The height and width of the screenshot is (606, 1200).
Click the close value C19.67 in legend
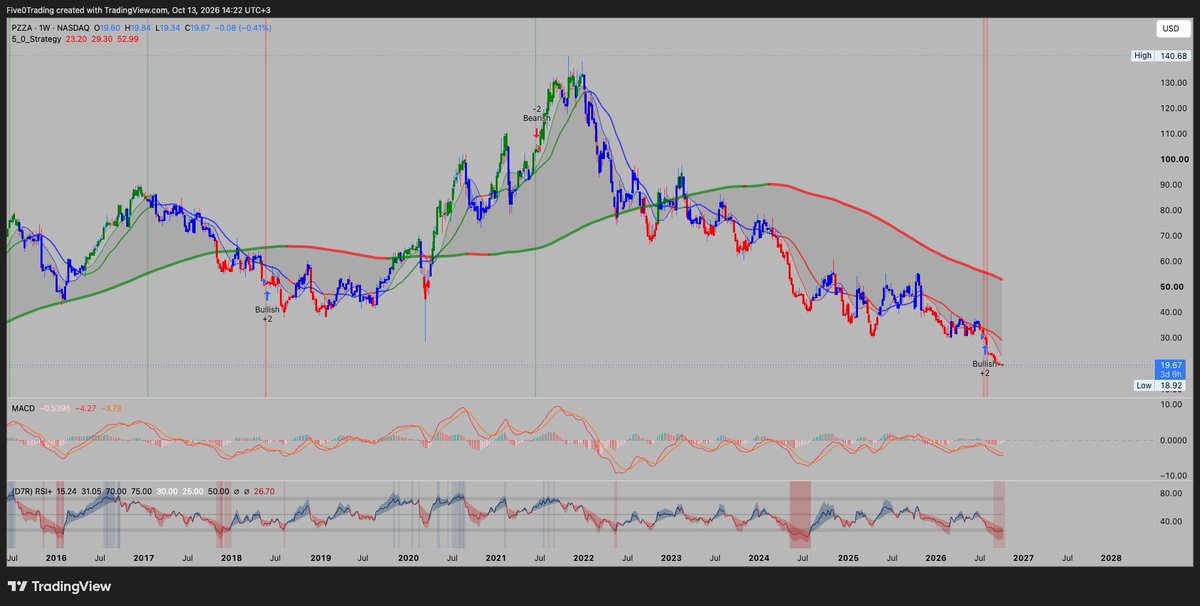[198, 29]
